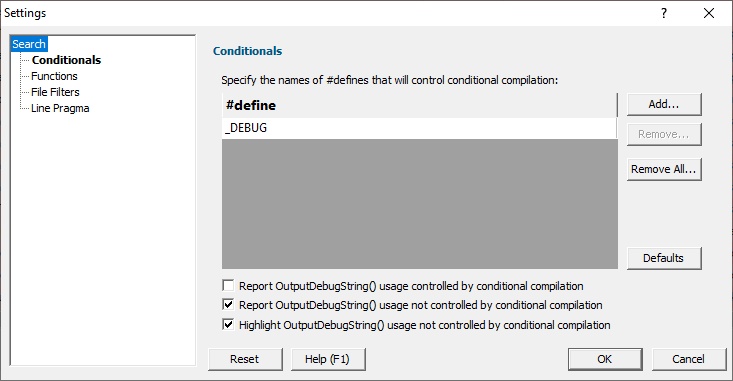Select Conditionals in the settings tree

[66, 60]
